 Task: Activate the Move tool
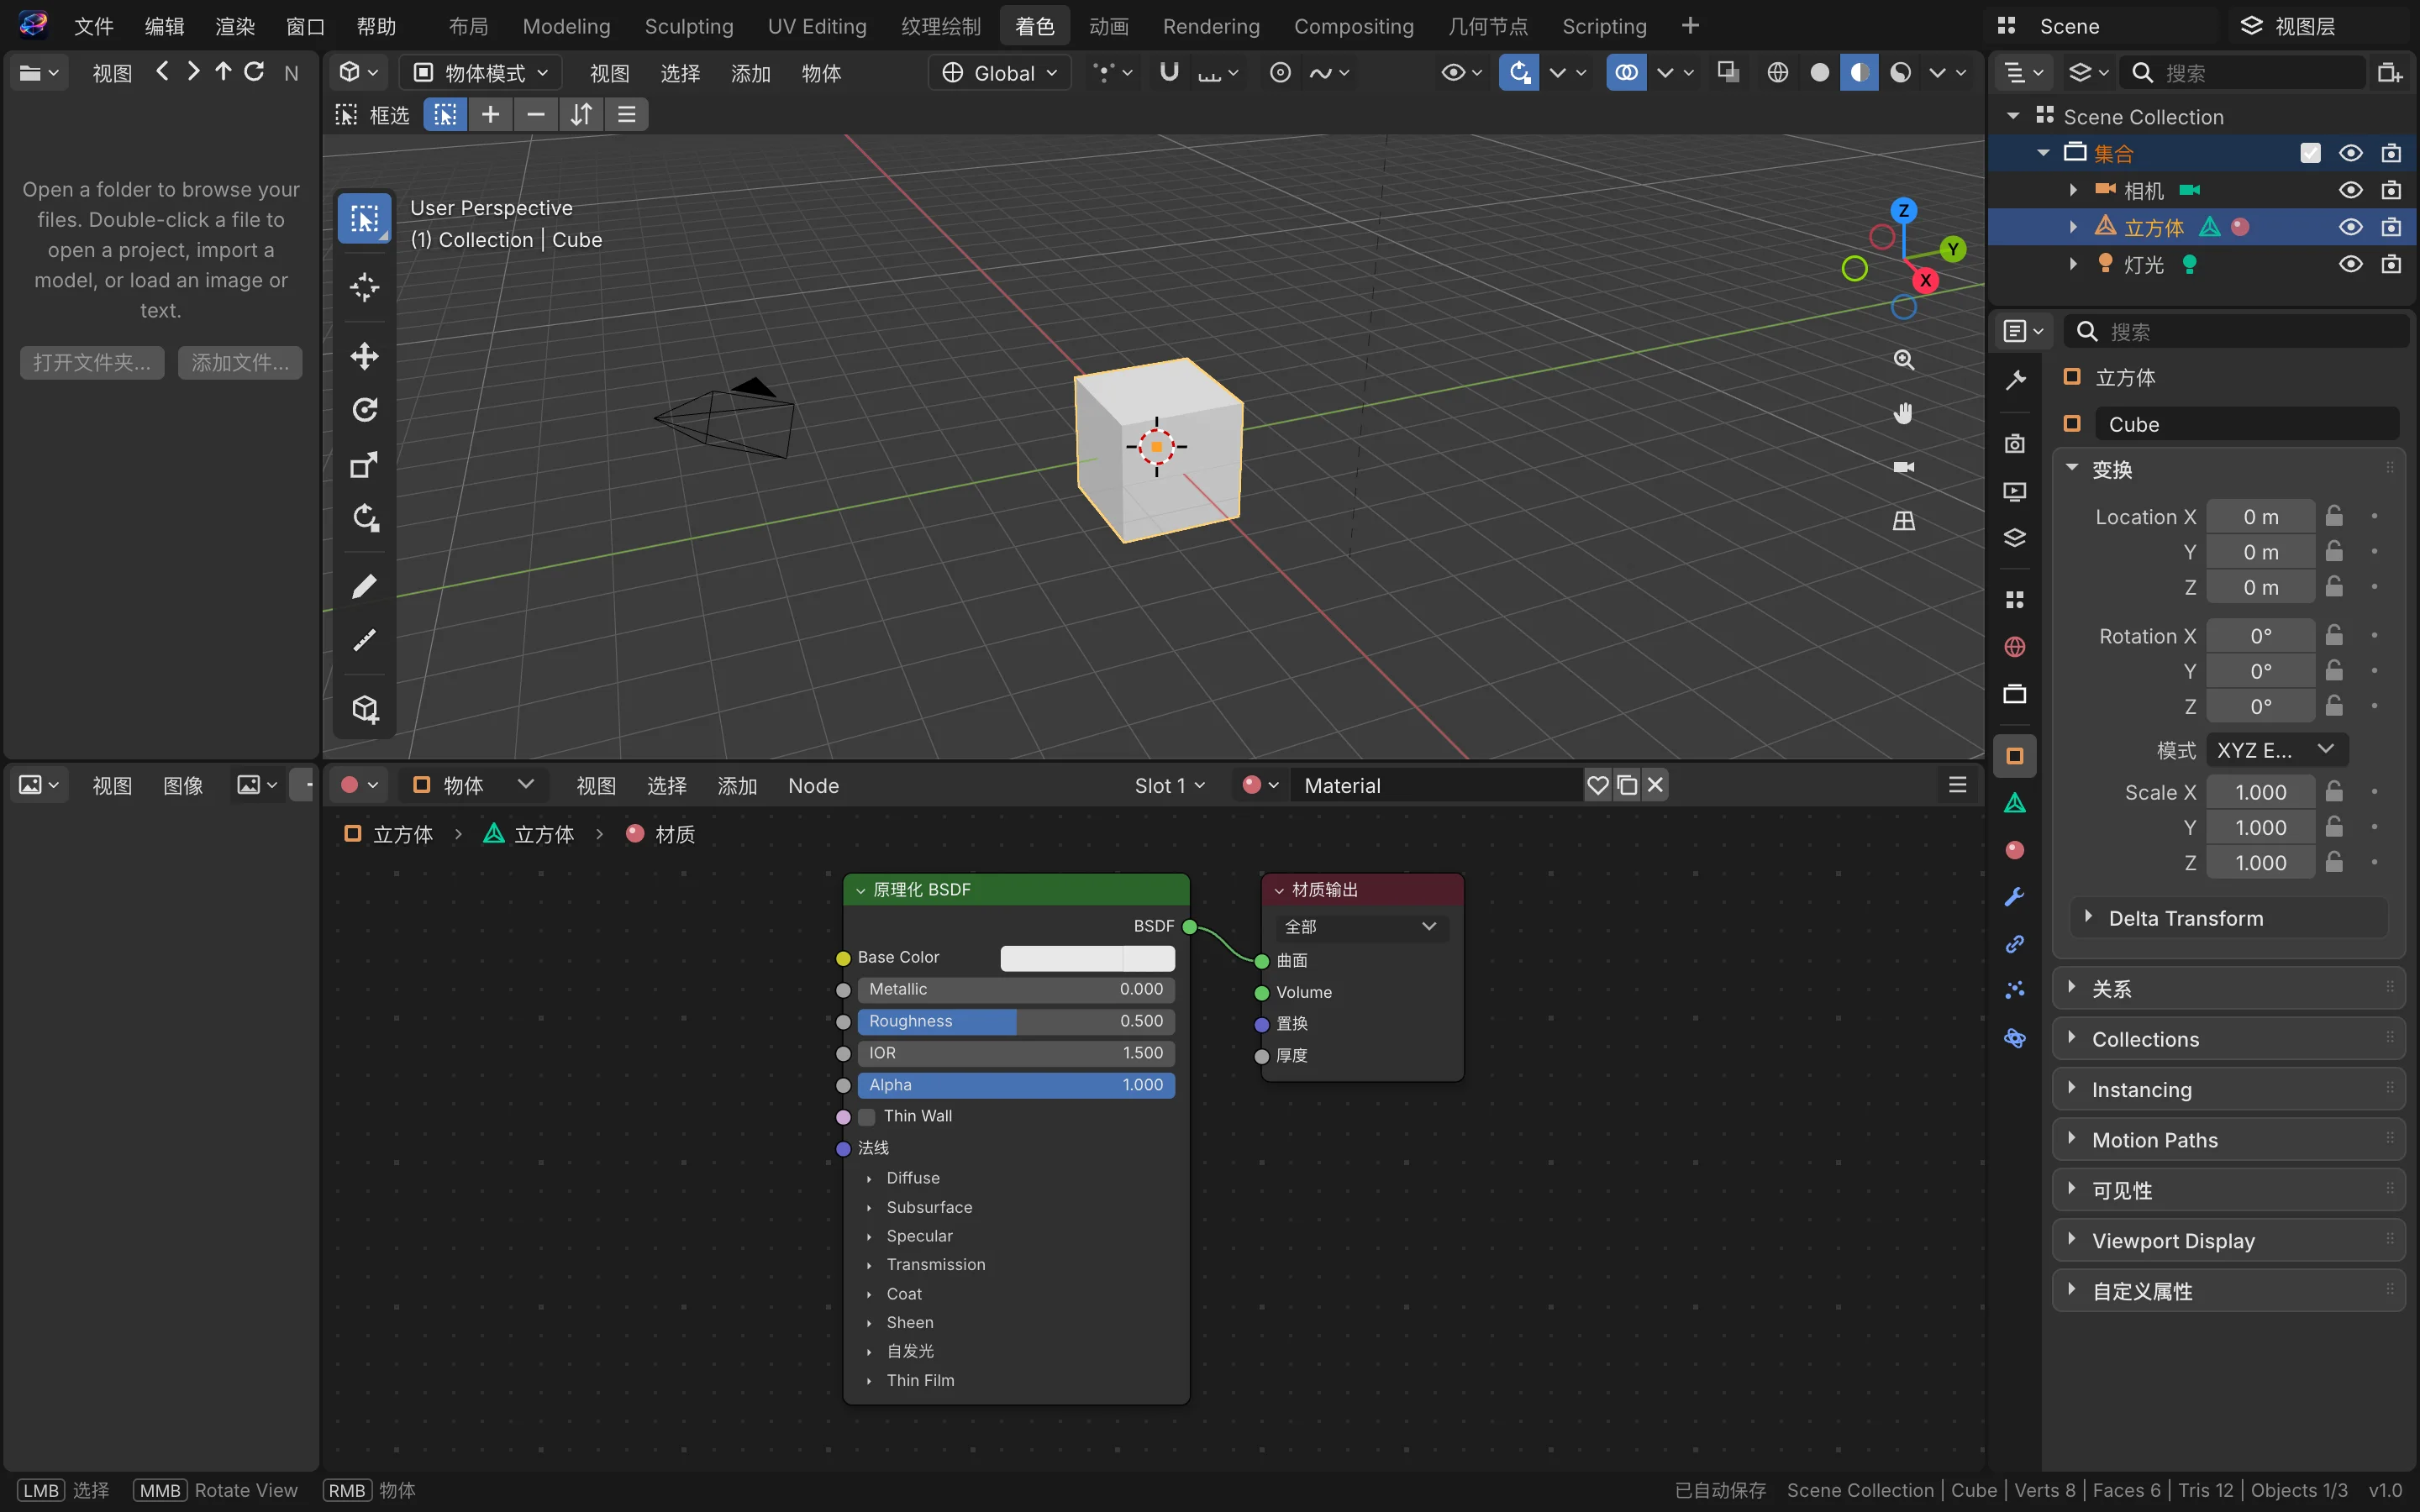[x=364, y=356]
